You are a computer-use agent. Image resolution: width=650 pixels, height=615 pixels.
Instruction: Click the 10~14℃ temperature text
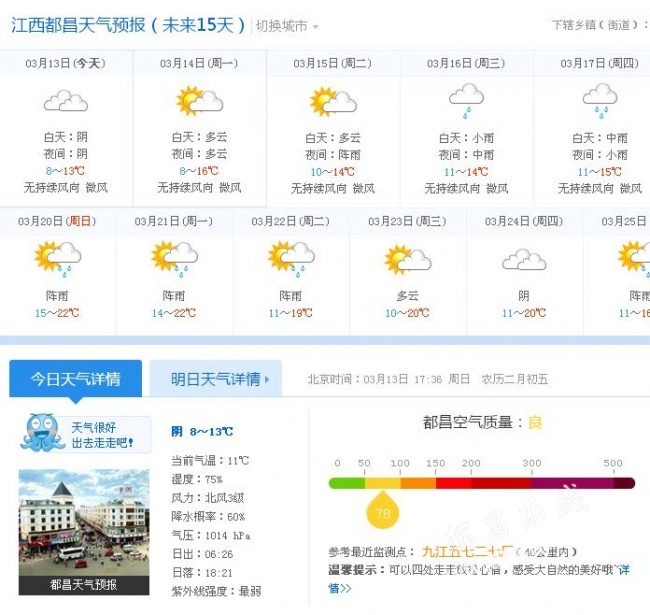tap(332, 172)
